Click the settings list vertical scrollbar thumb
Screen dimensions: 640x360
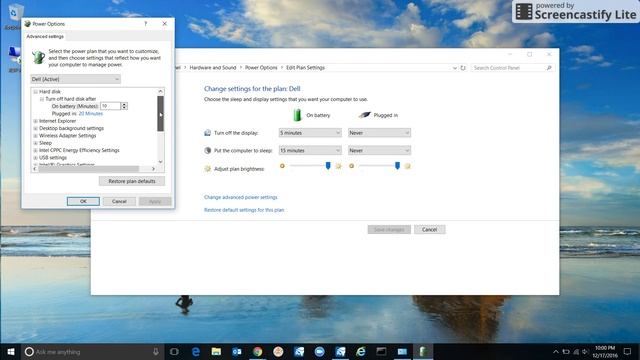pyautogui.click(x=160, y=113)
